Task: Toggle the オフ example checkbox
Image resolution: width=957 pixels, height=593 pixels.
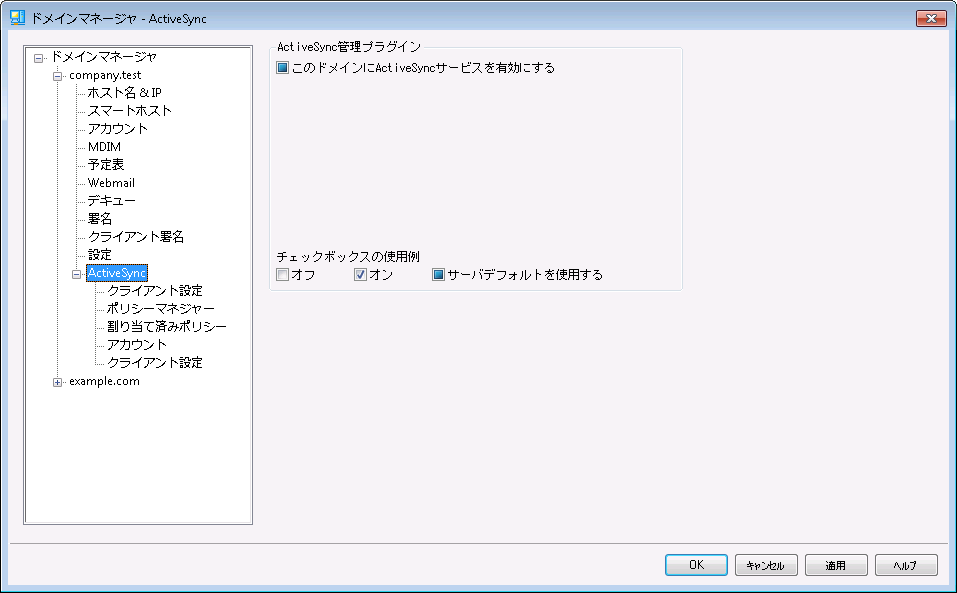Action: click(283, 275)
